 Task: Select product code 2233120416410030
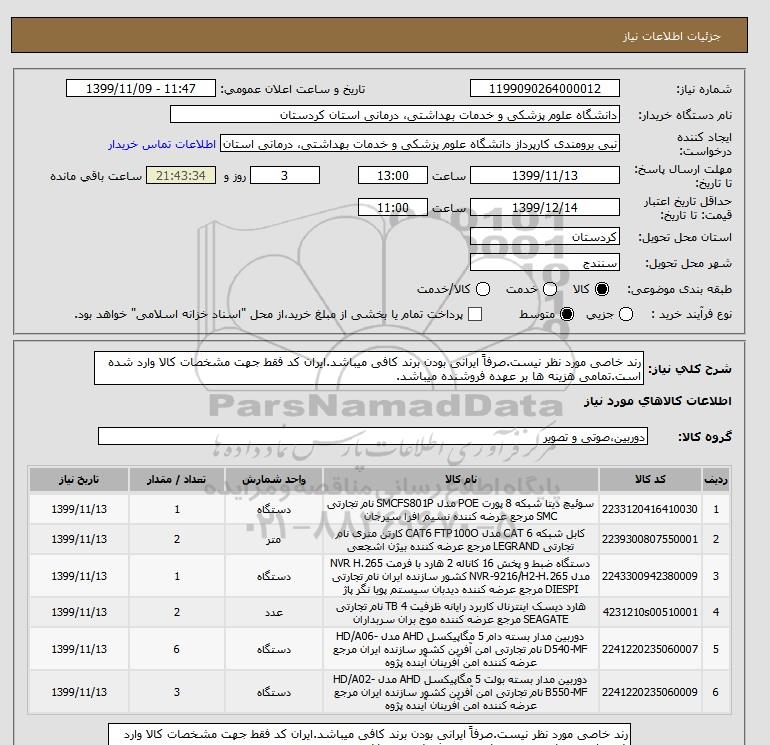tap(650, 509)
